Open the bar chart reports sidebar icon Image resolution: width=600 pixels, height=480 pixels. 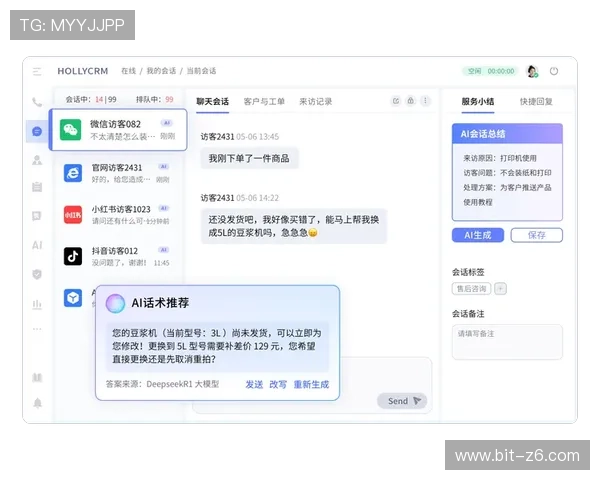(x=37, y=304)
